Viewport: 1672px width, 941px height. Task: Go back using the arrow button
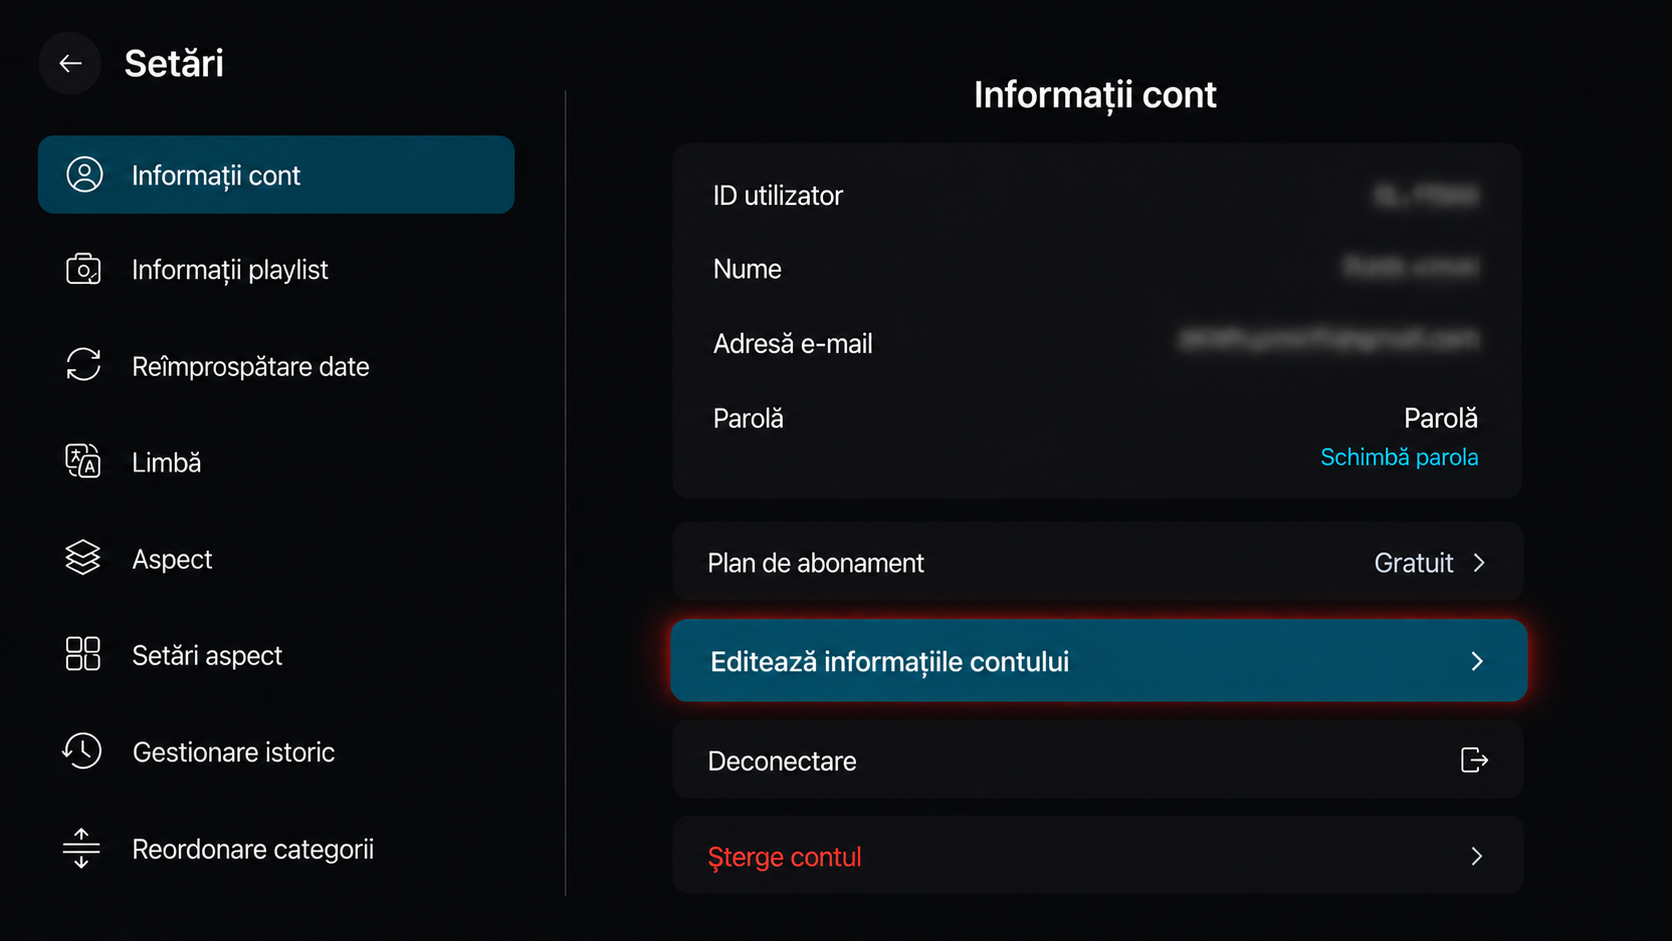pyautogui.click(x=70, y=64)
